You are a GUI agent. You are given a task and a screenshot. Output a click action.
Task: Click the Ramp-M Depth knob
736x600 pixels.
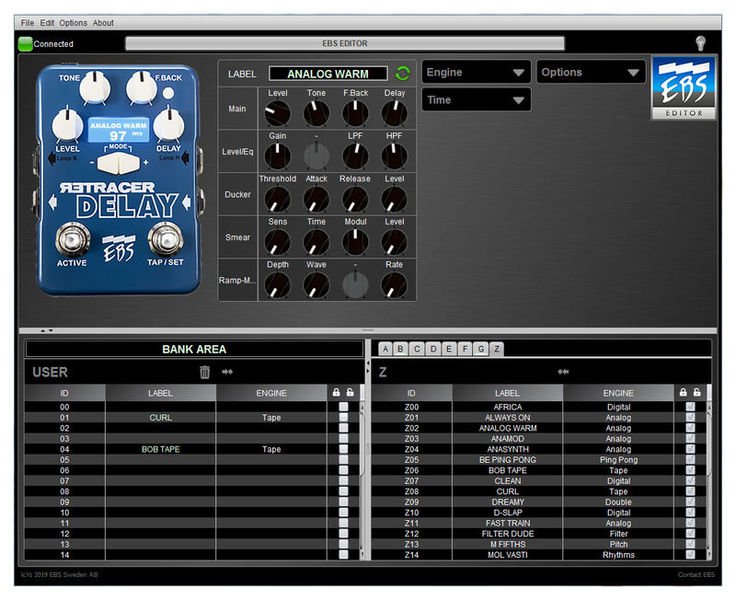coord(277,285)
